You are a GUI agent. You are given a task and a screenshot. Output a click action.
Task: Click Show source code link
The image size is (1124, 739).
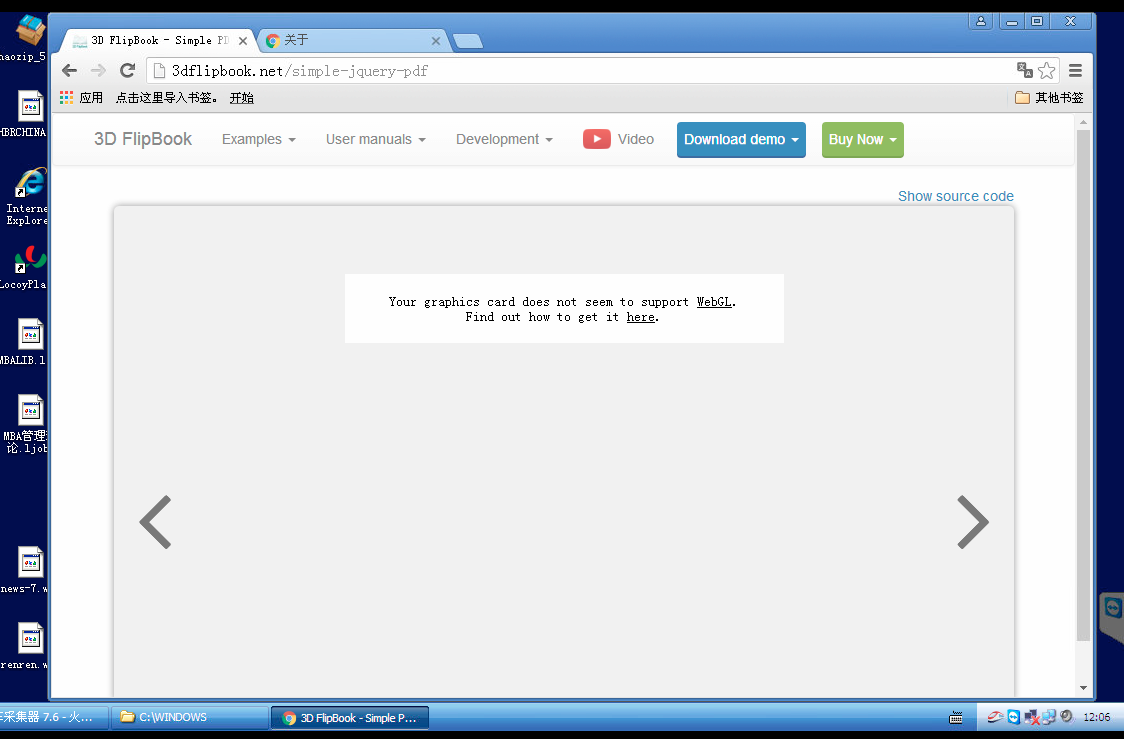point(956,196)
